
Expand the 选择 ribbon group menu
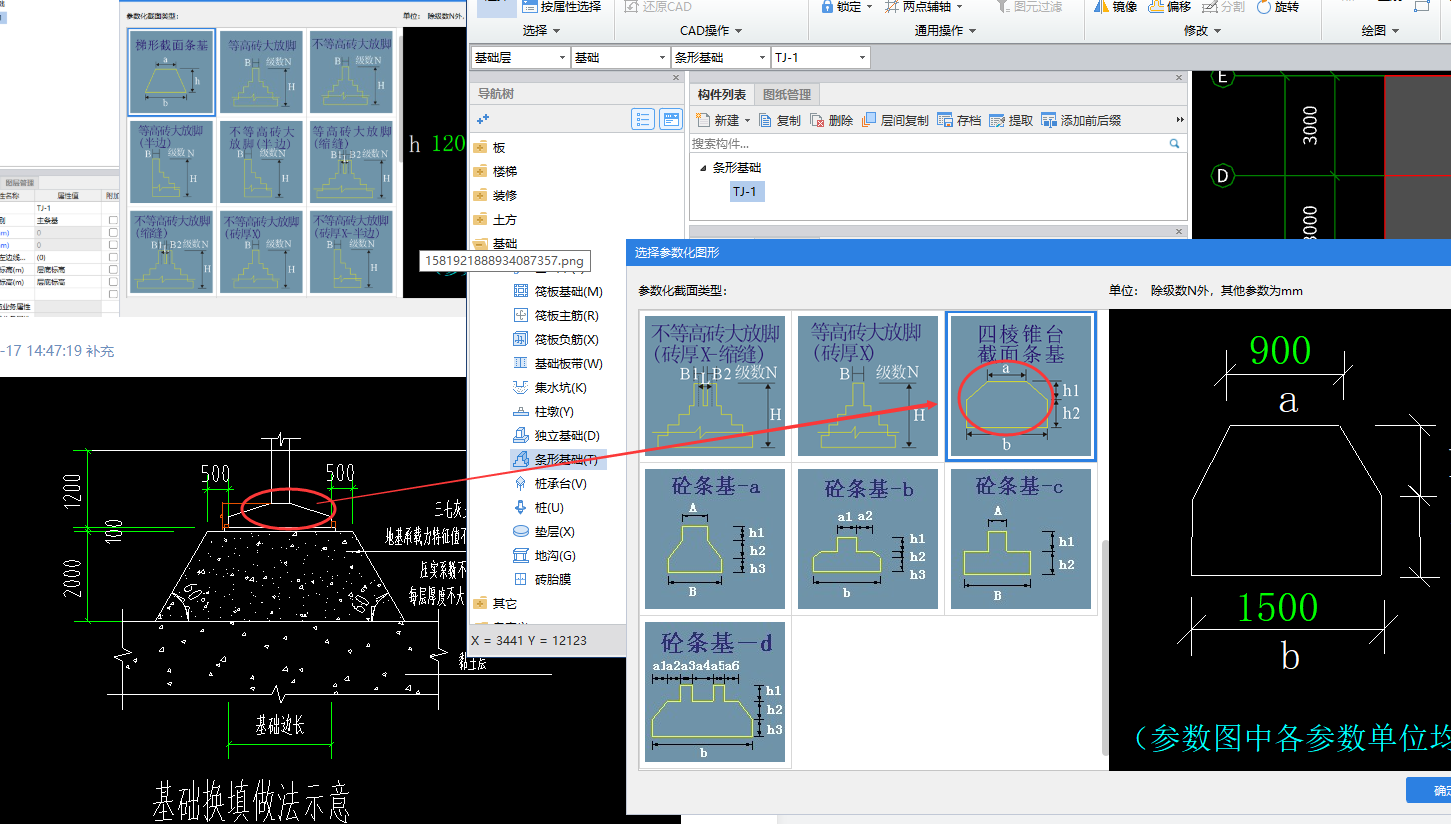tap(541, 31)
